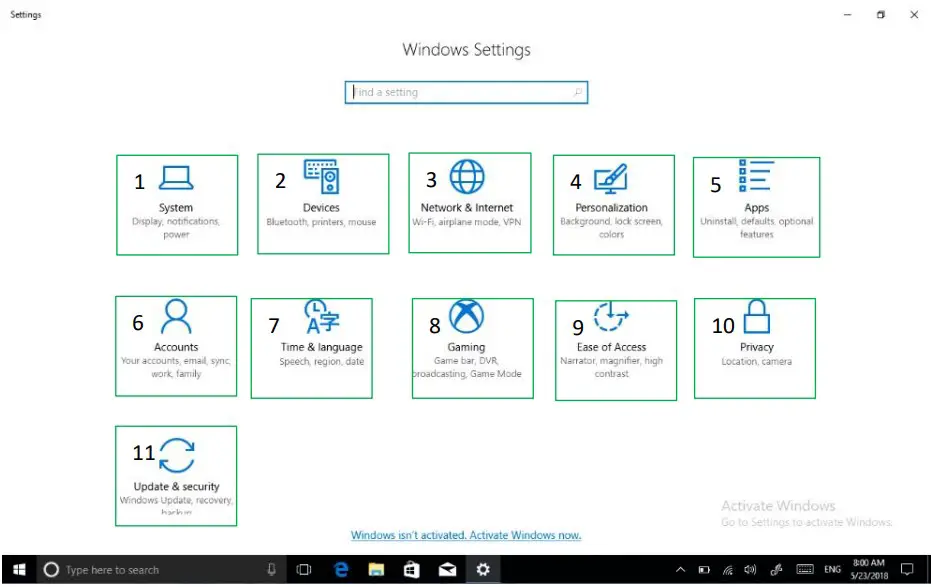Open the volume control from system tray

tap(751, 569)
